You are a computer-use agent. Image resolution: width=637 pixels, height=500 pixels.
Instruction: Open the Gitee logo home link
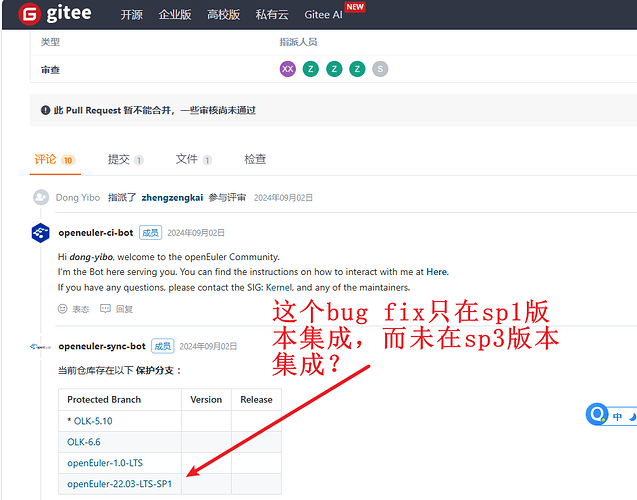coord(55,13)
